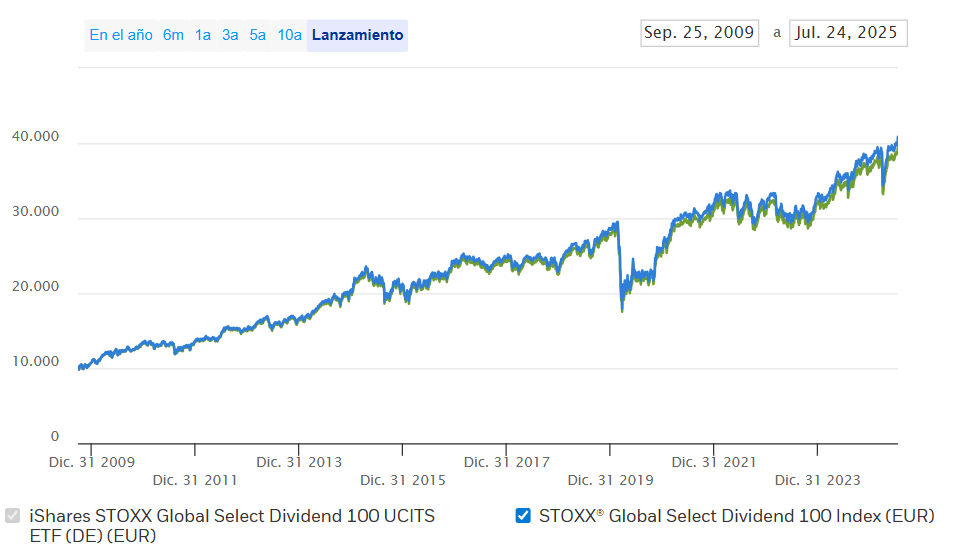Viewport: 960px width, 550px height.
Task: Click the 'Dic. 31 2023' axis label
Action: tap(818, 480)
